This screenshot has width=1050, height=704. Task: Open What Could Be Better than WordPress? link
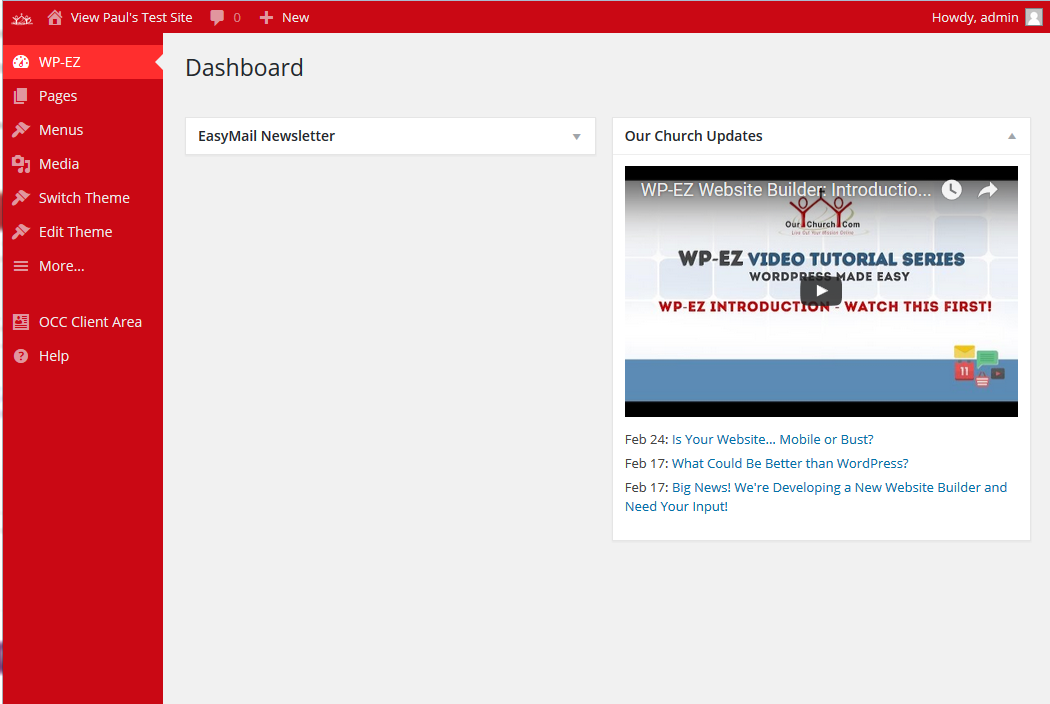(x=790, y=464)
